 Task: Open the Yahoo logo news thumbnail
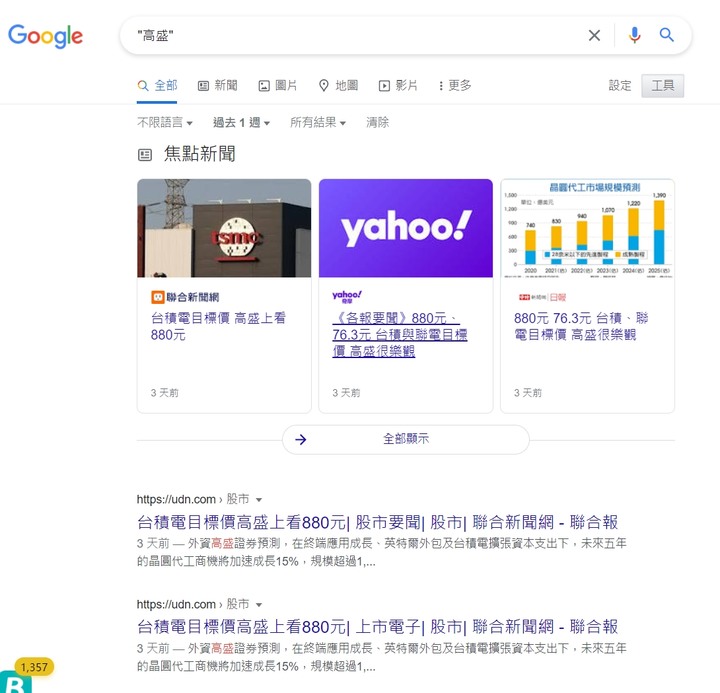click(406, 228)
